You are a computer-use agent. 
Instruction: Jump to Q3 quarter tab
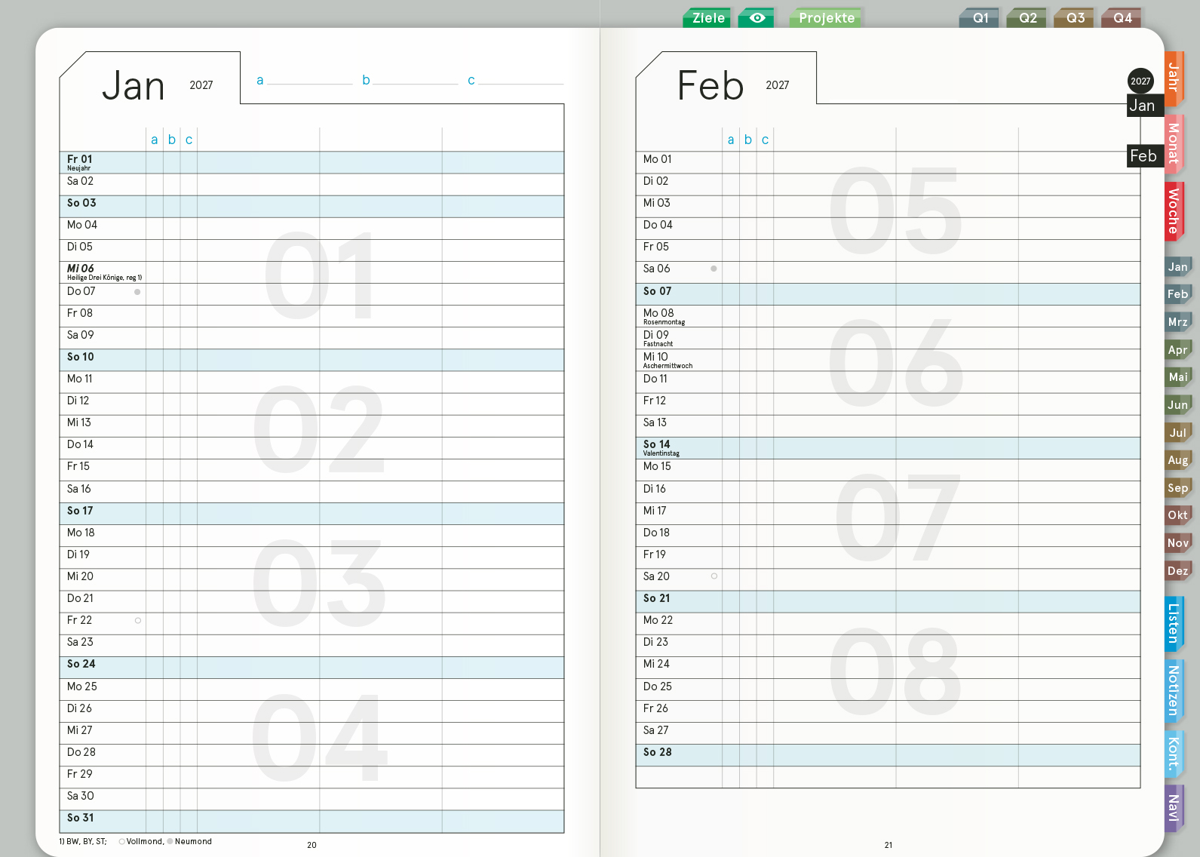click(x=1074, y=18)
